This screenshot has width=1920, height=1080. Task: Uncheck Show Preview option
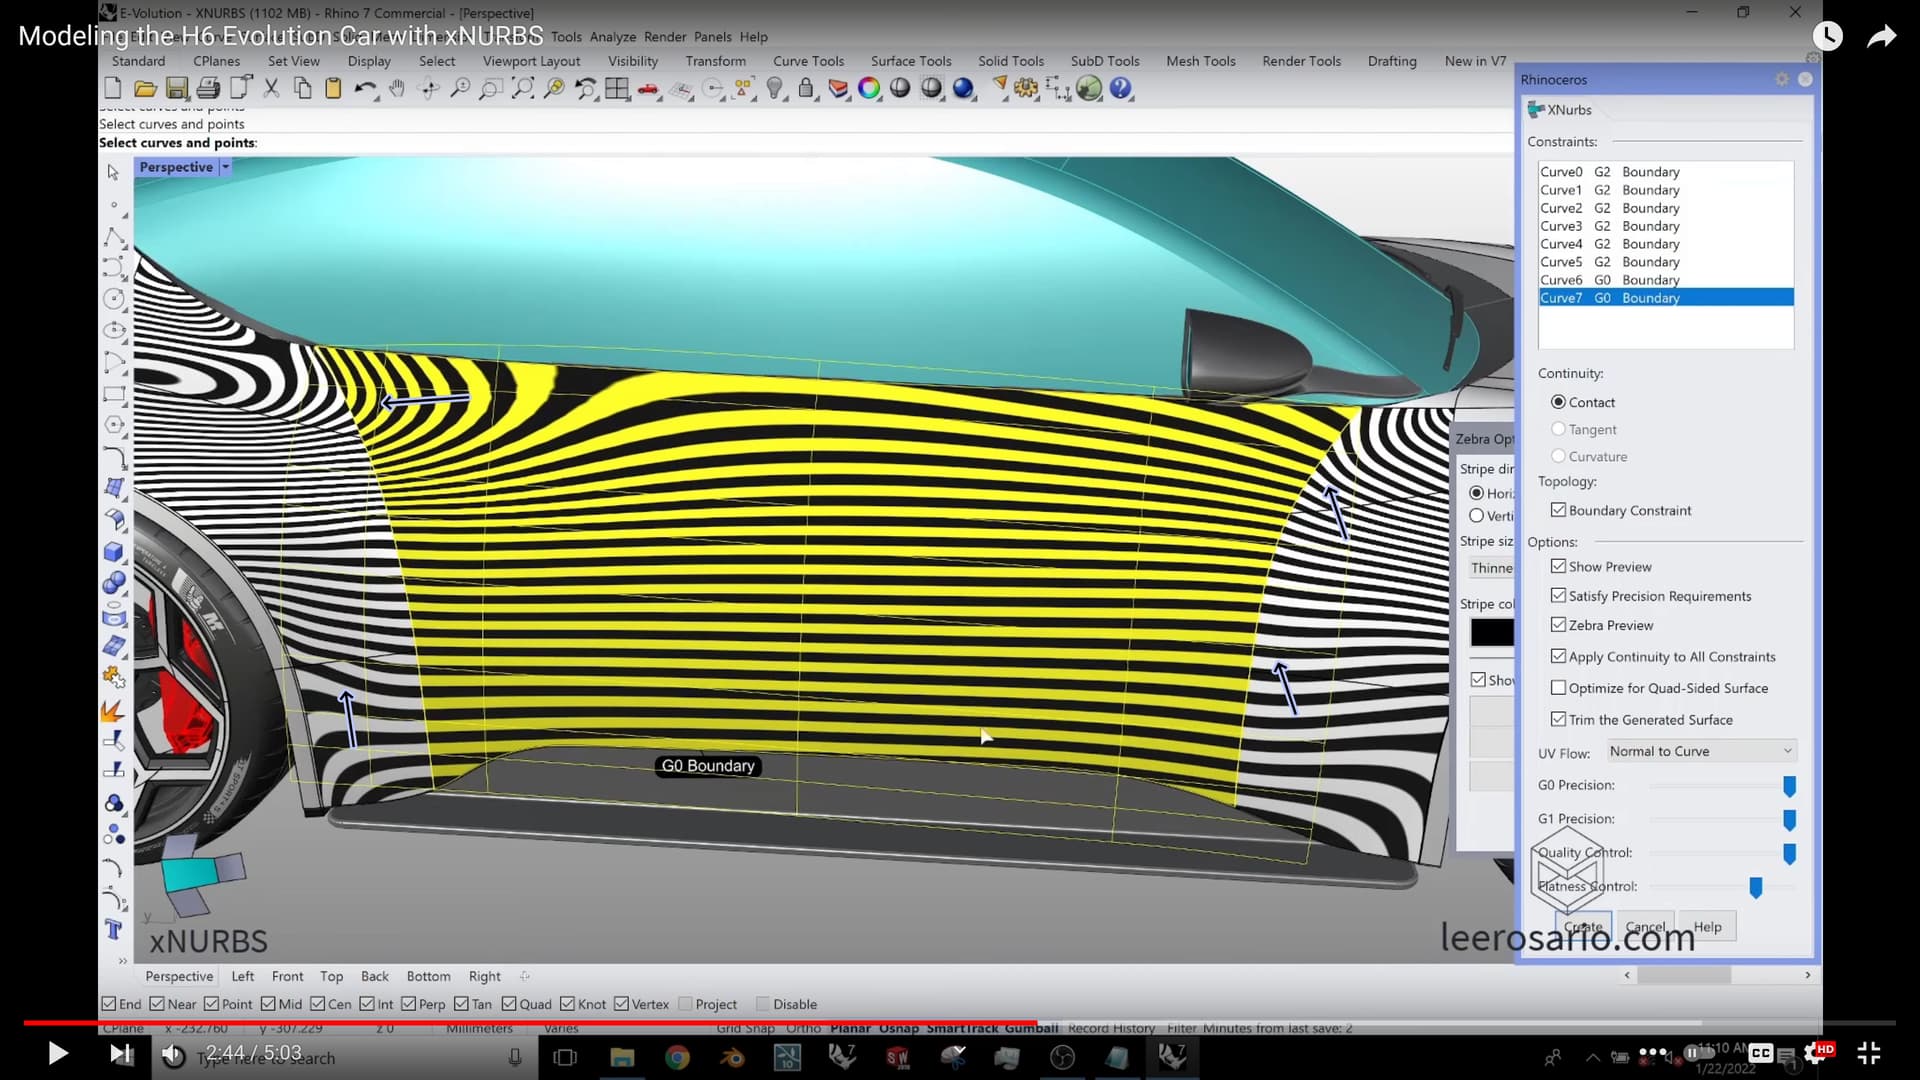tap(1558, 566)
